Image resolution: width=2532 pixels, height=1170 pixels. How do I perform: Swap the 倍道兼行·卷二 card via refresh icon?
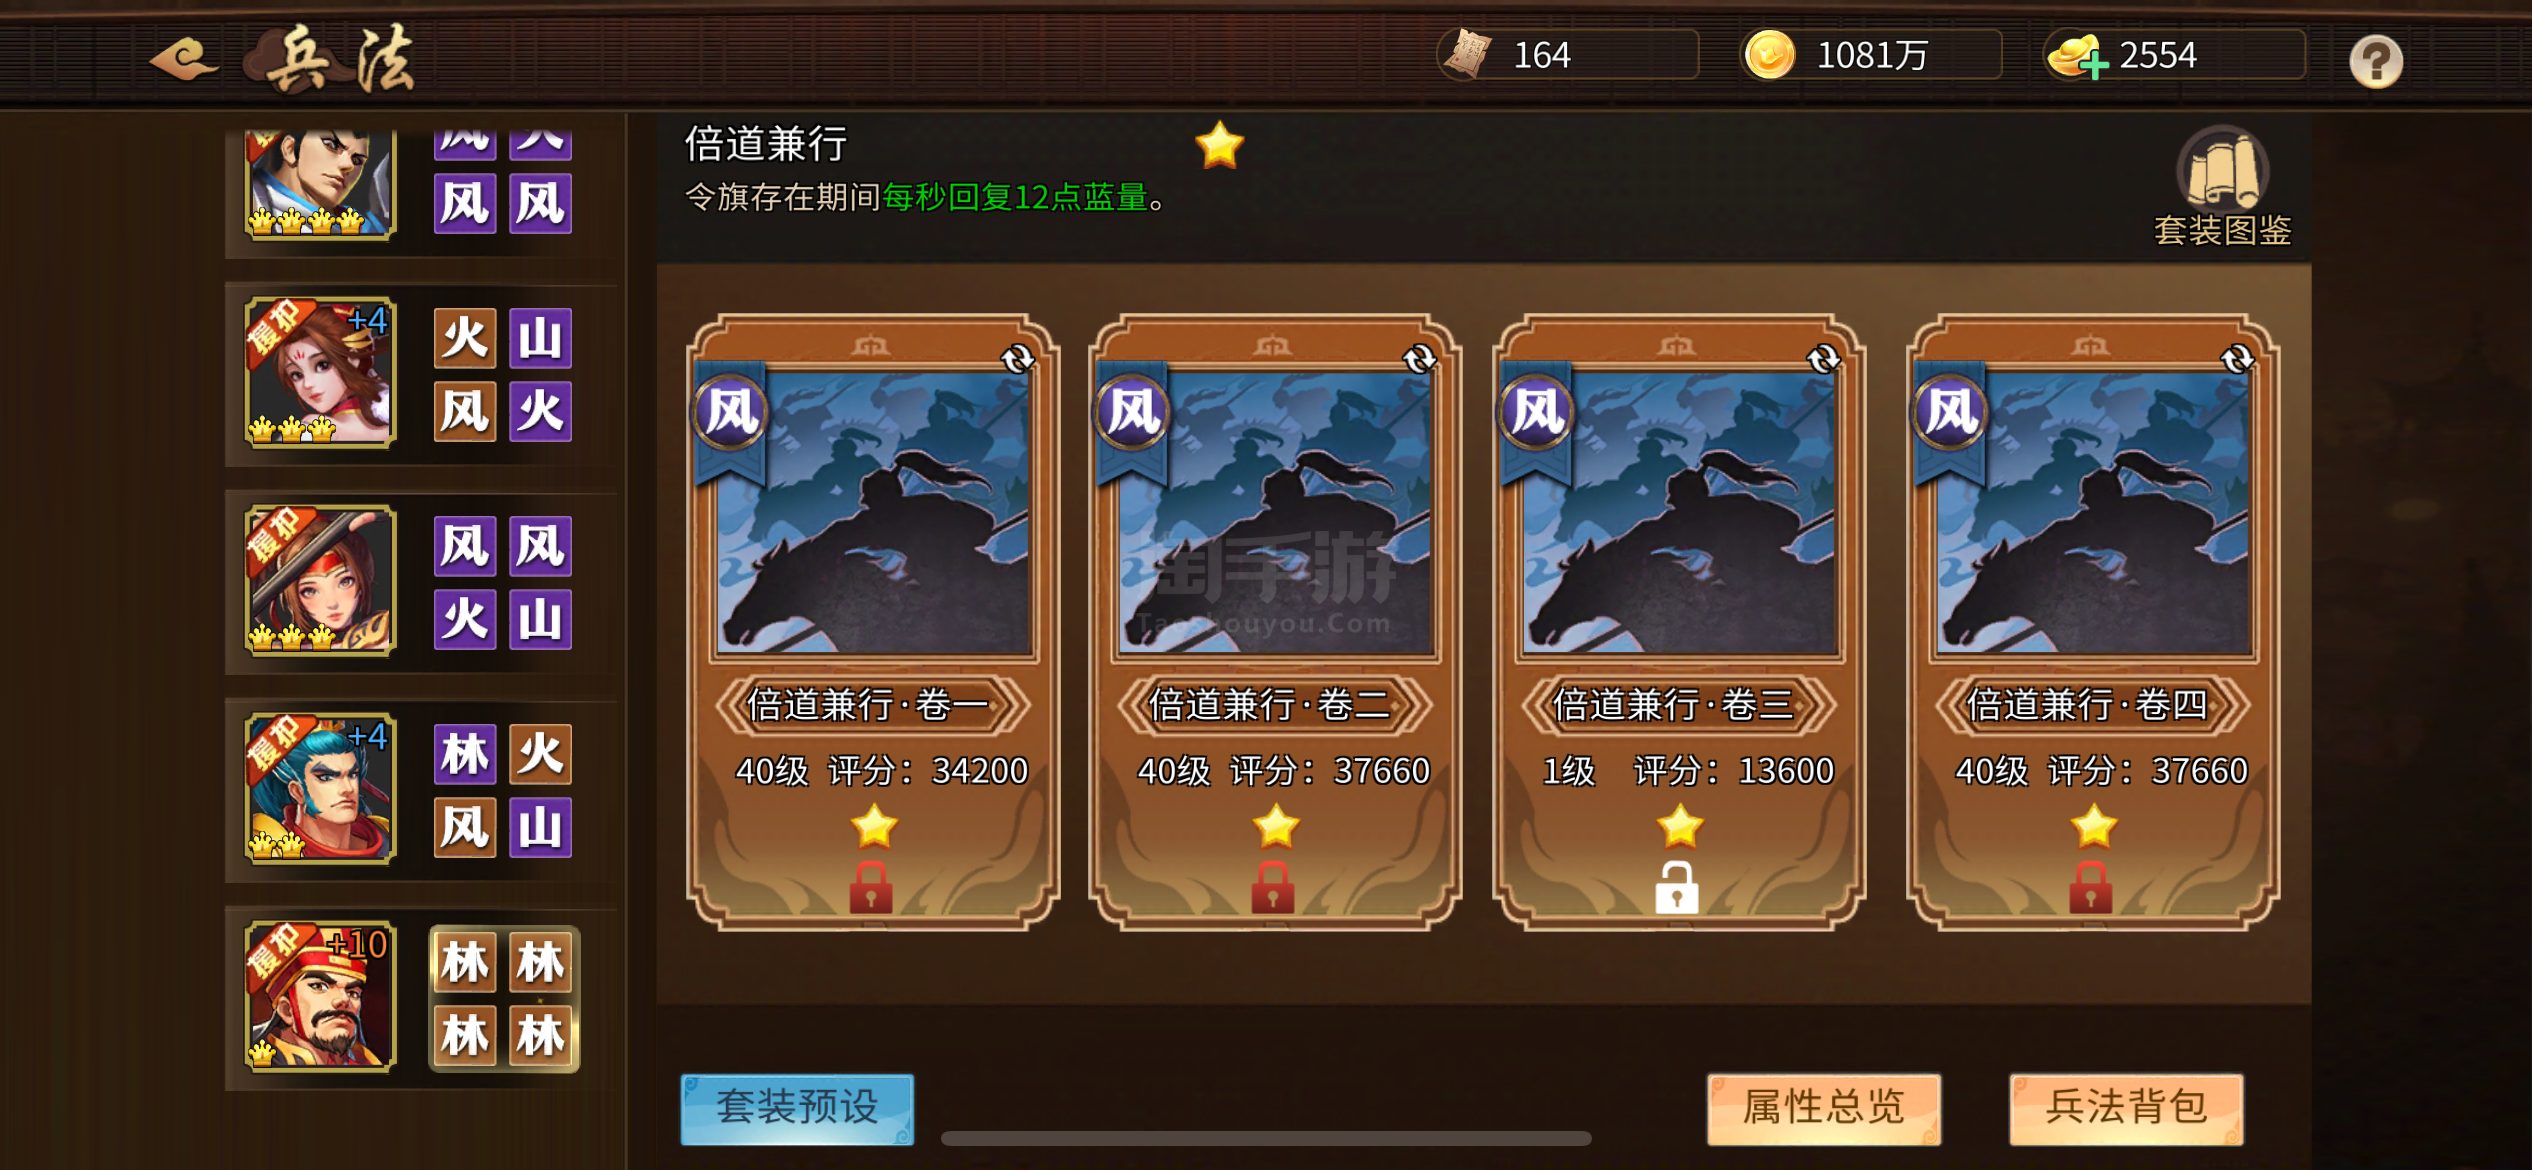click(x=1419, y=358)
